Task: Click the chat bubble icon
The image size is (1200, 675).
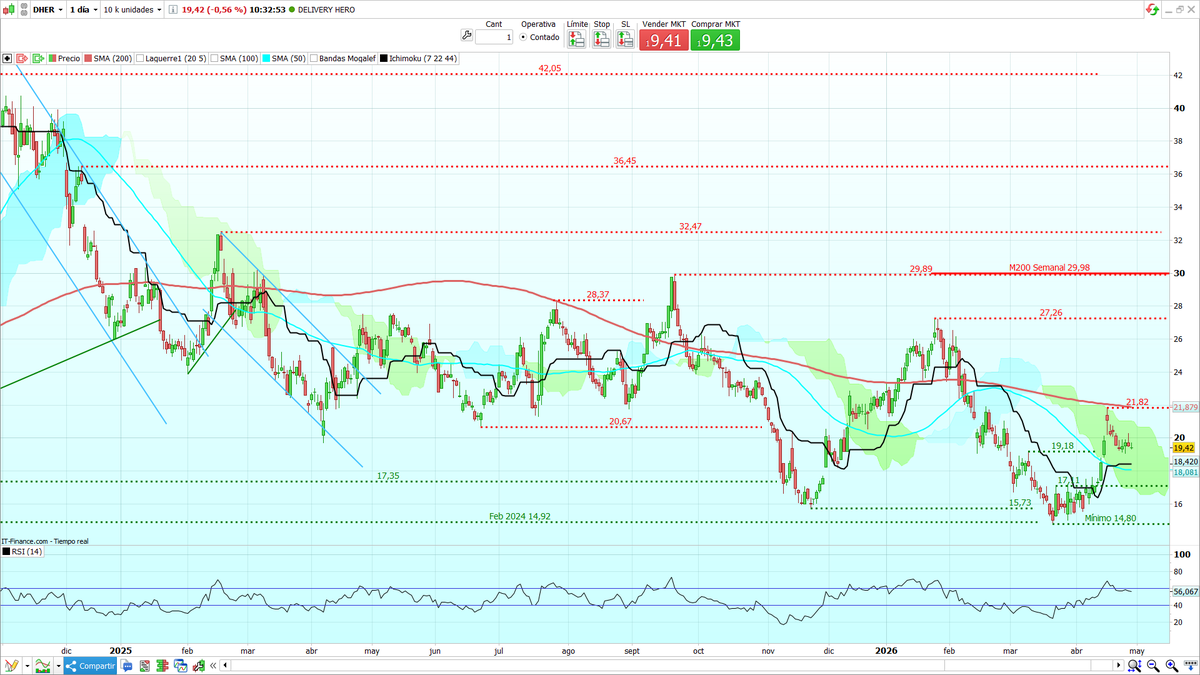Action: coord(127,666)
